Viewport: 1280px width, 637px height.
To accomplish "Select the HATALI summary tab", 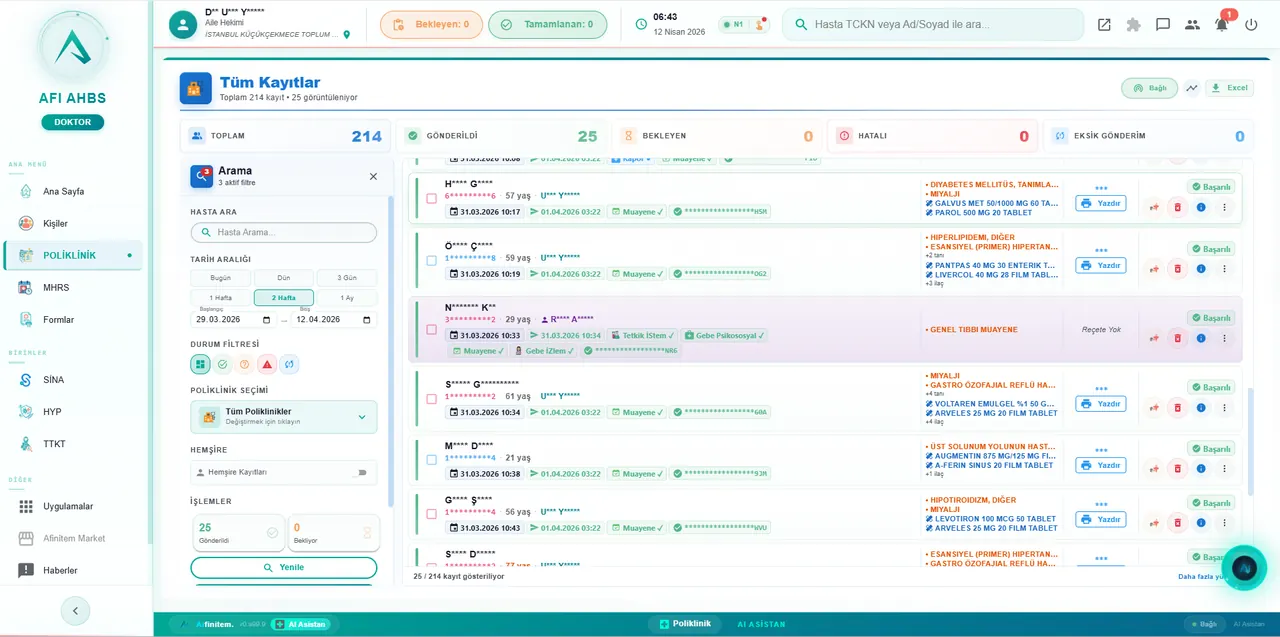I will [932, 136].
